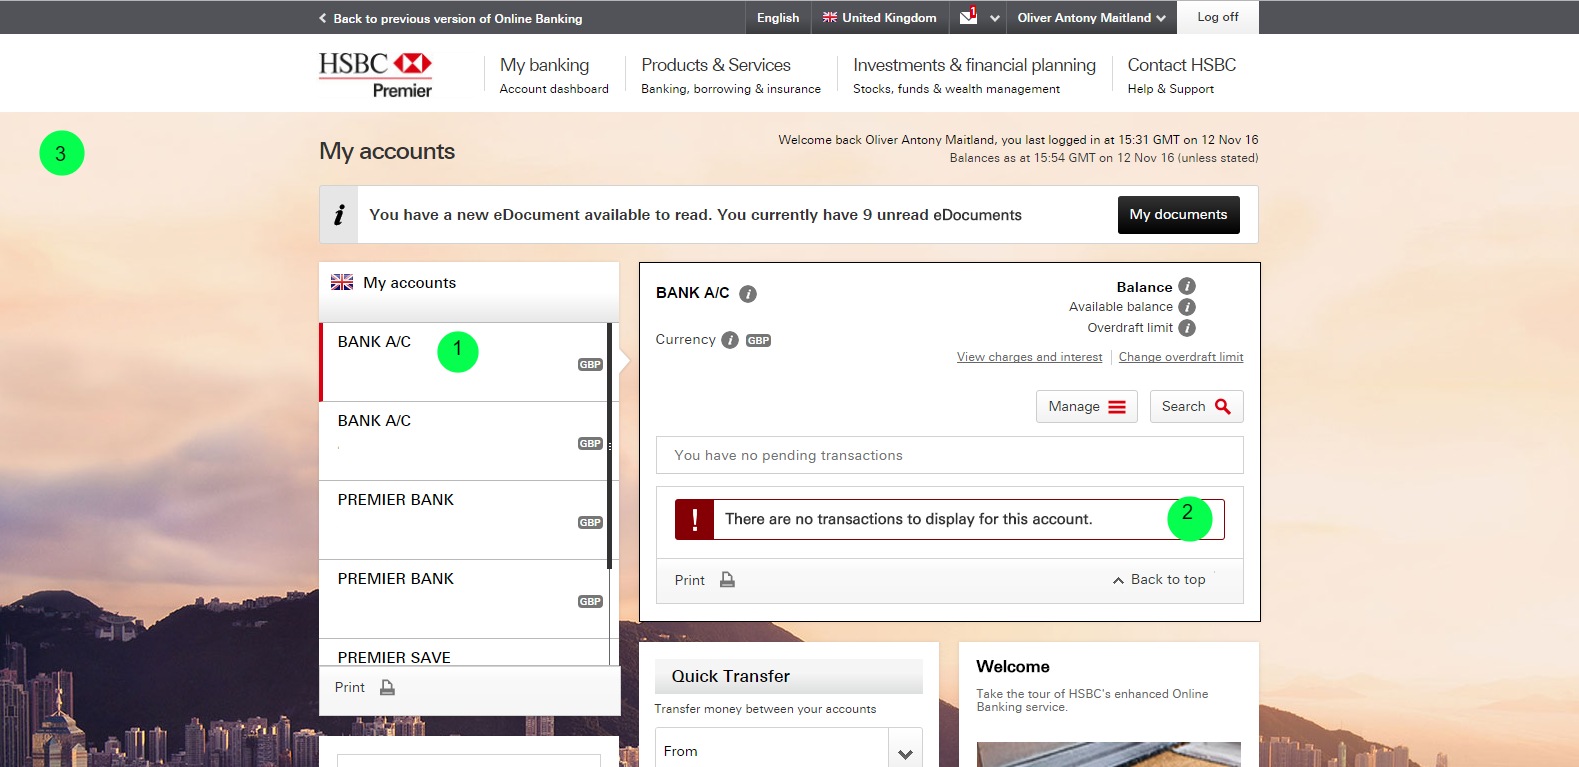Click the United Kingdom flag icon in top bar

pyautogui.click(x=830, y=17)
